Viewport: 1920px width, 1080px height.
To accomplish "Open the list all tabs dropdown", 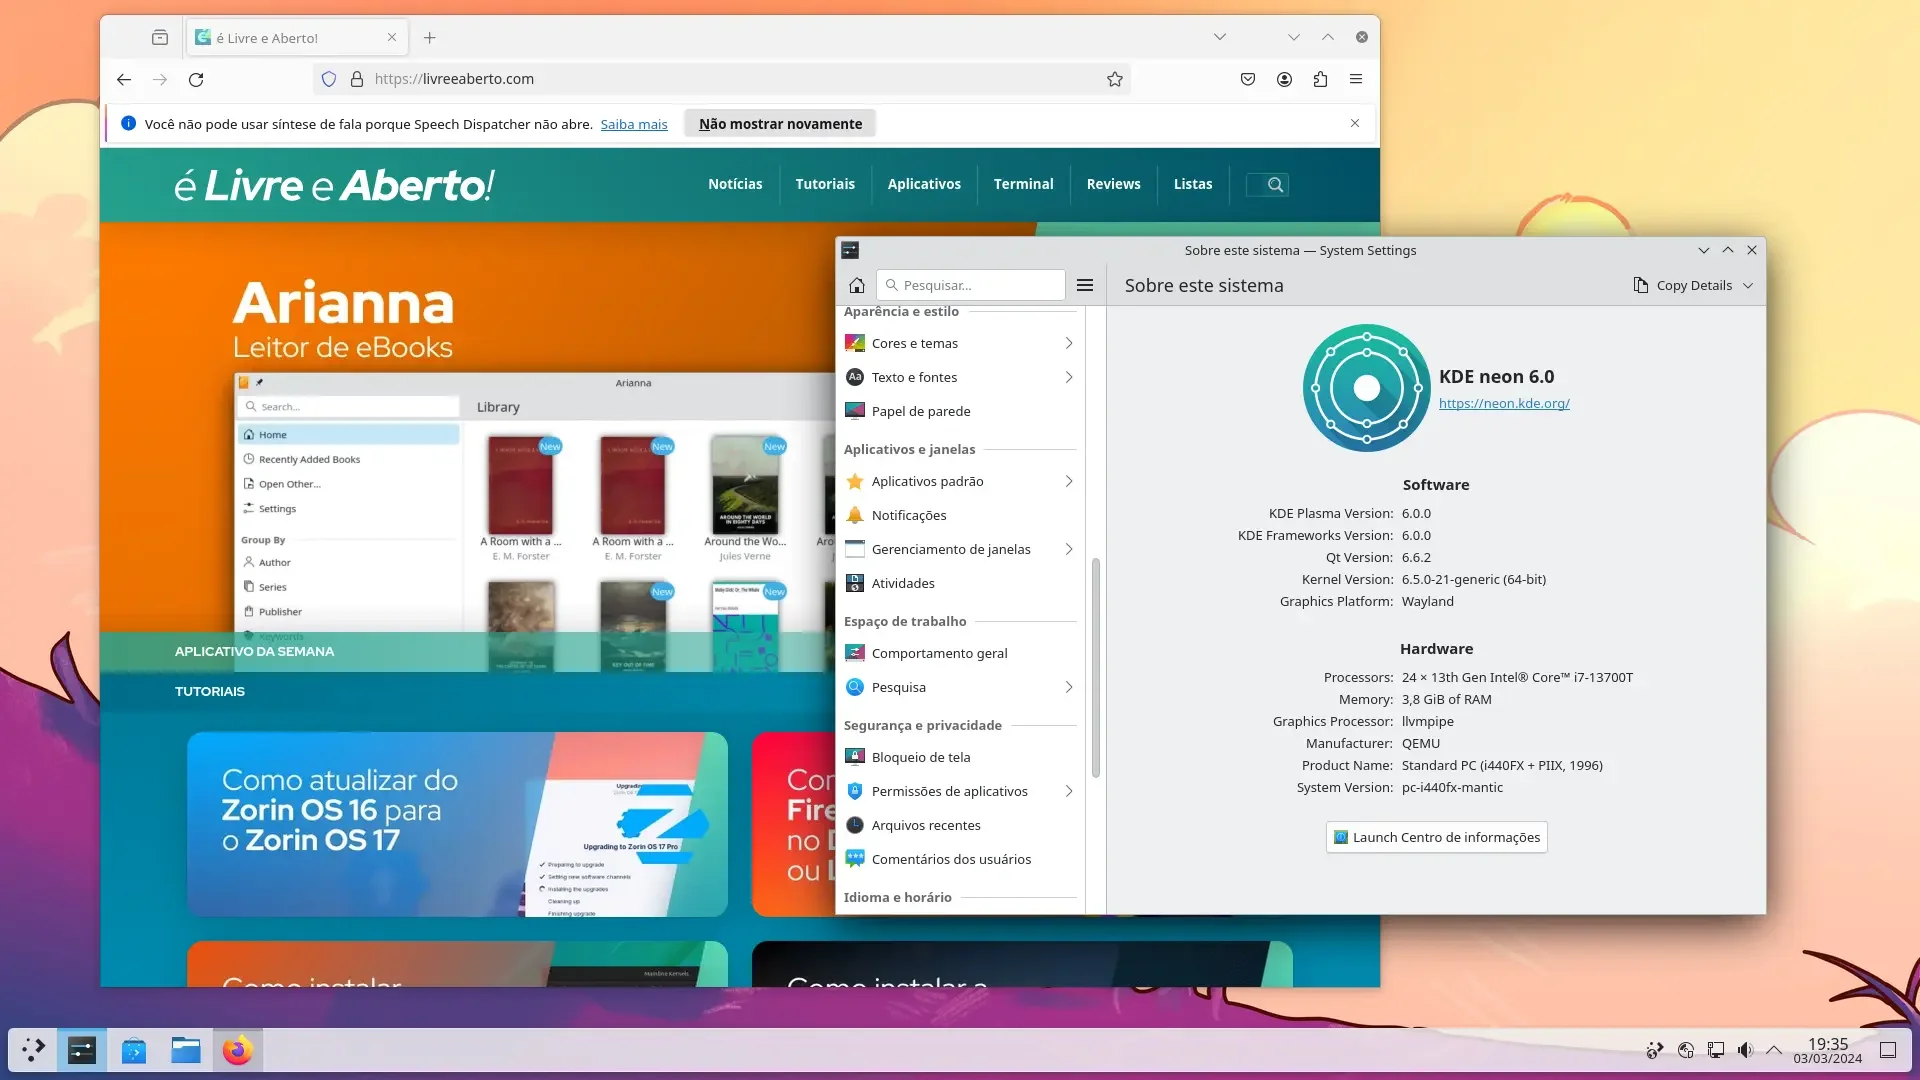I will (1220, 37).
